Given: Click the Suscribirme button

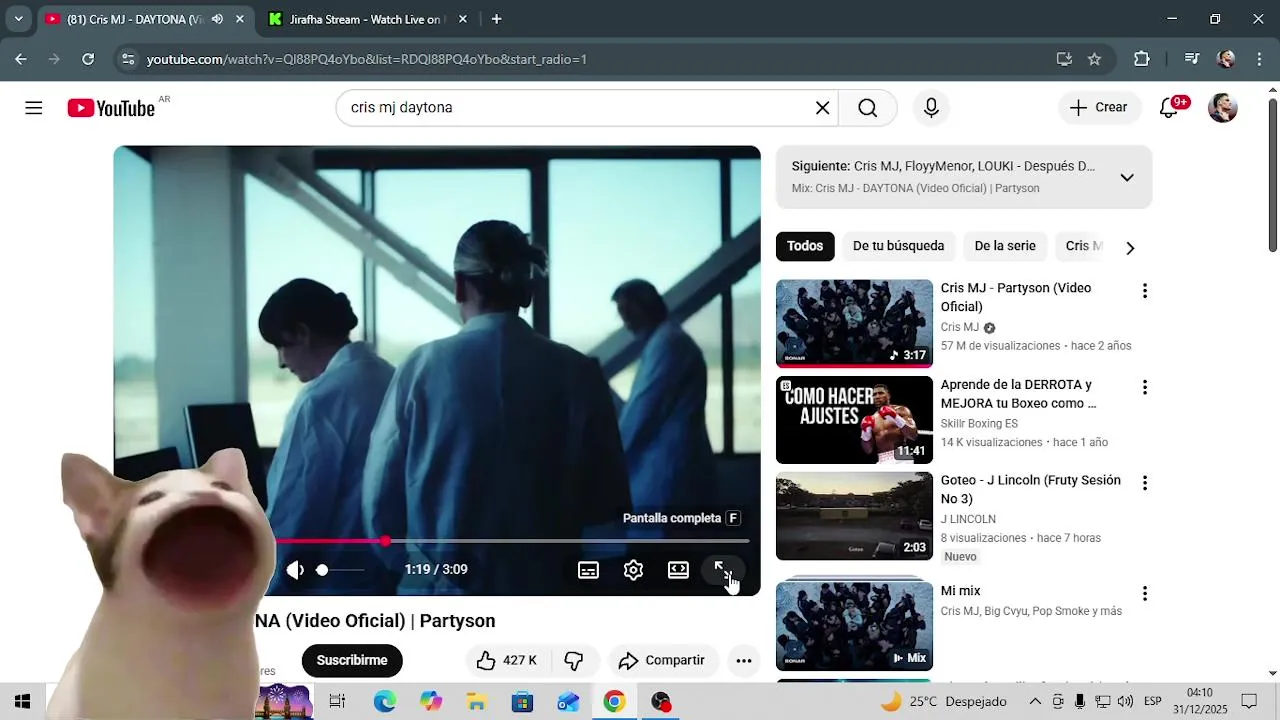Looking at the screenshot, I should (352, 661).
